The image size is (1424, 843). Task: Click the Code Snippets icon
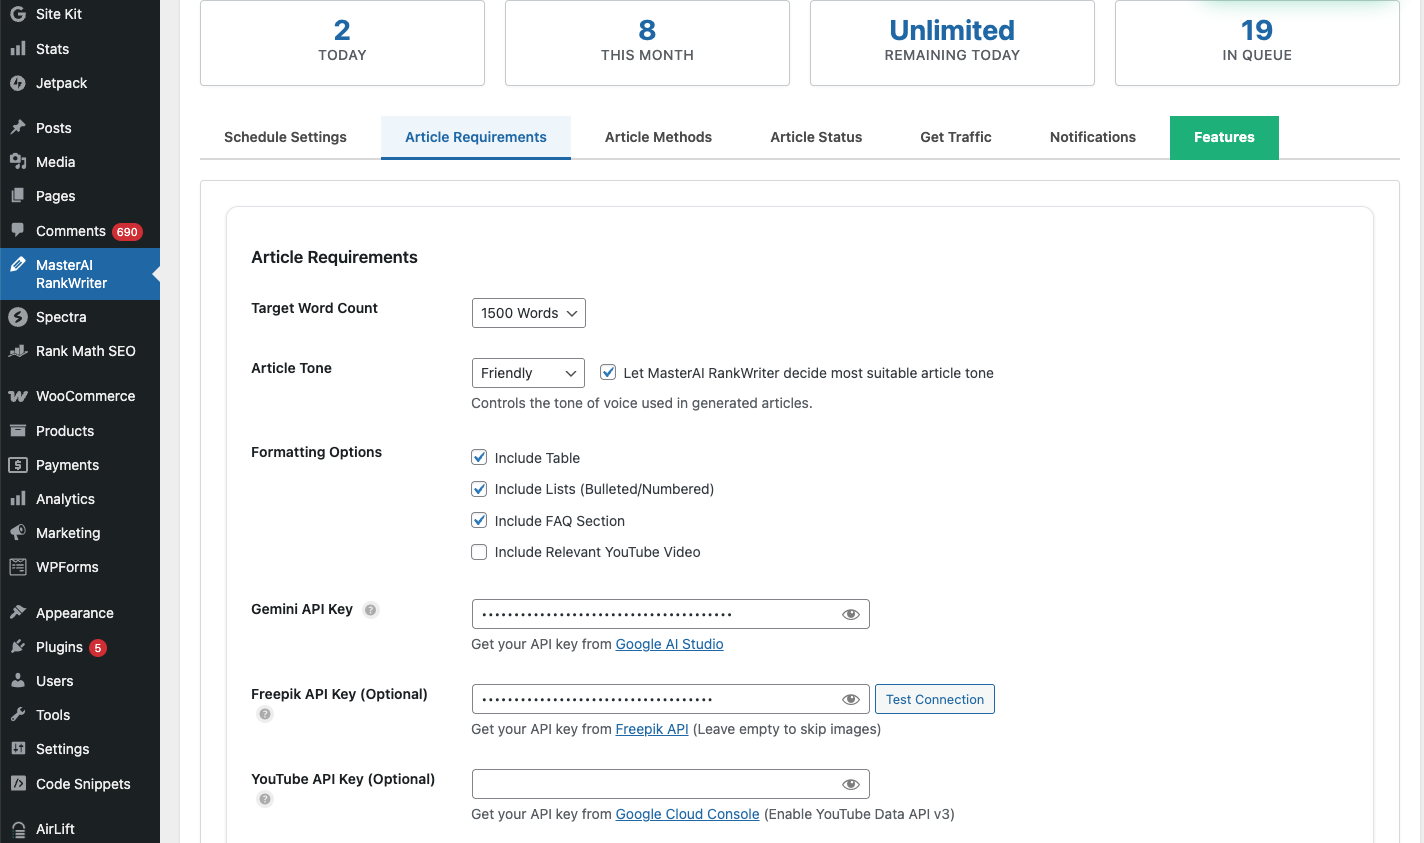[18, 784]
